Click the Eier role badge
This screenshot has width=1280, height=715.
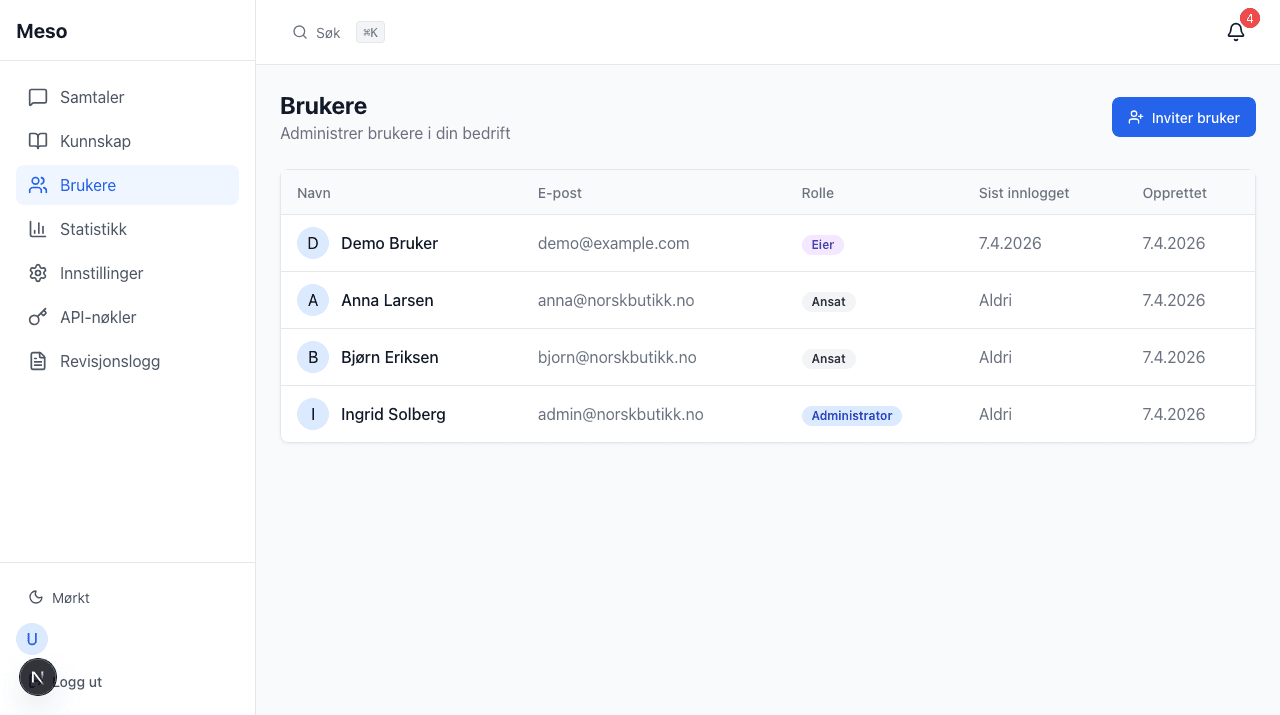pyautogui.click(x=822, y=244)
